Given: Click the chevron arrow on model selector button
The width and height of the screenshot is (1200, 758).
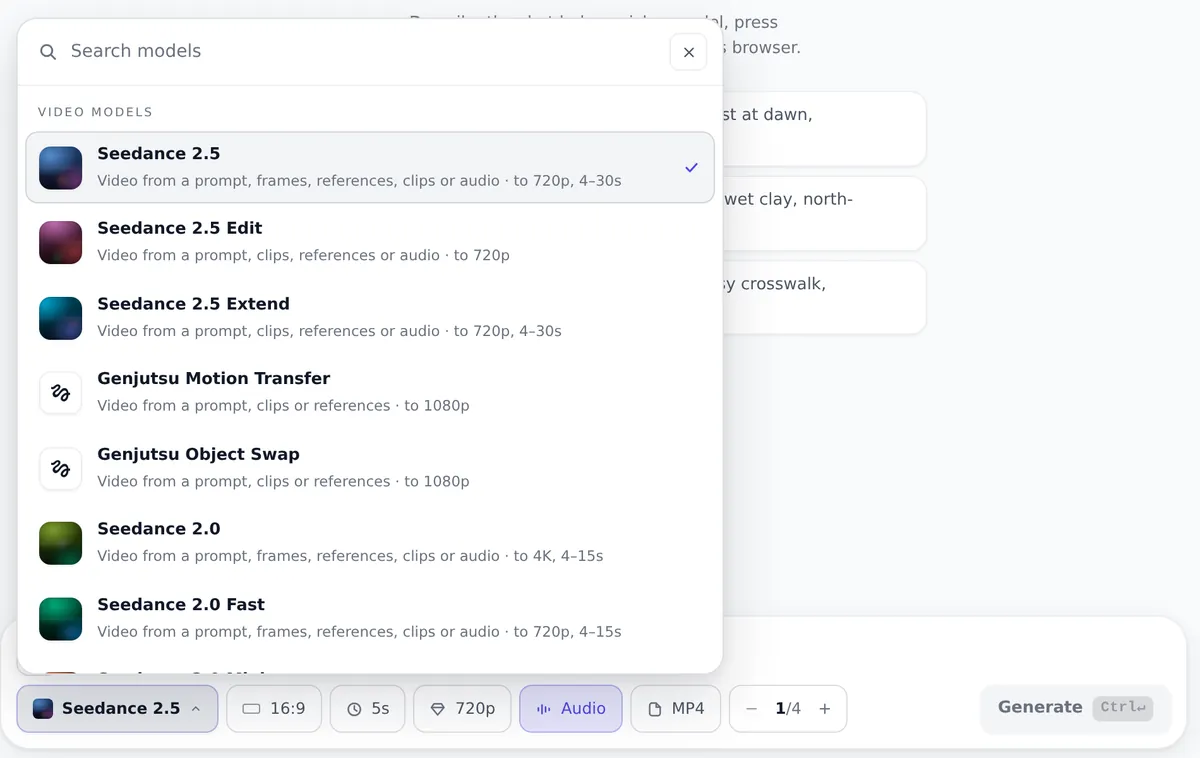Looking at the screenshot, I should pos(196,708).
